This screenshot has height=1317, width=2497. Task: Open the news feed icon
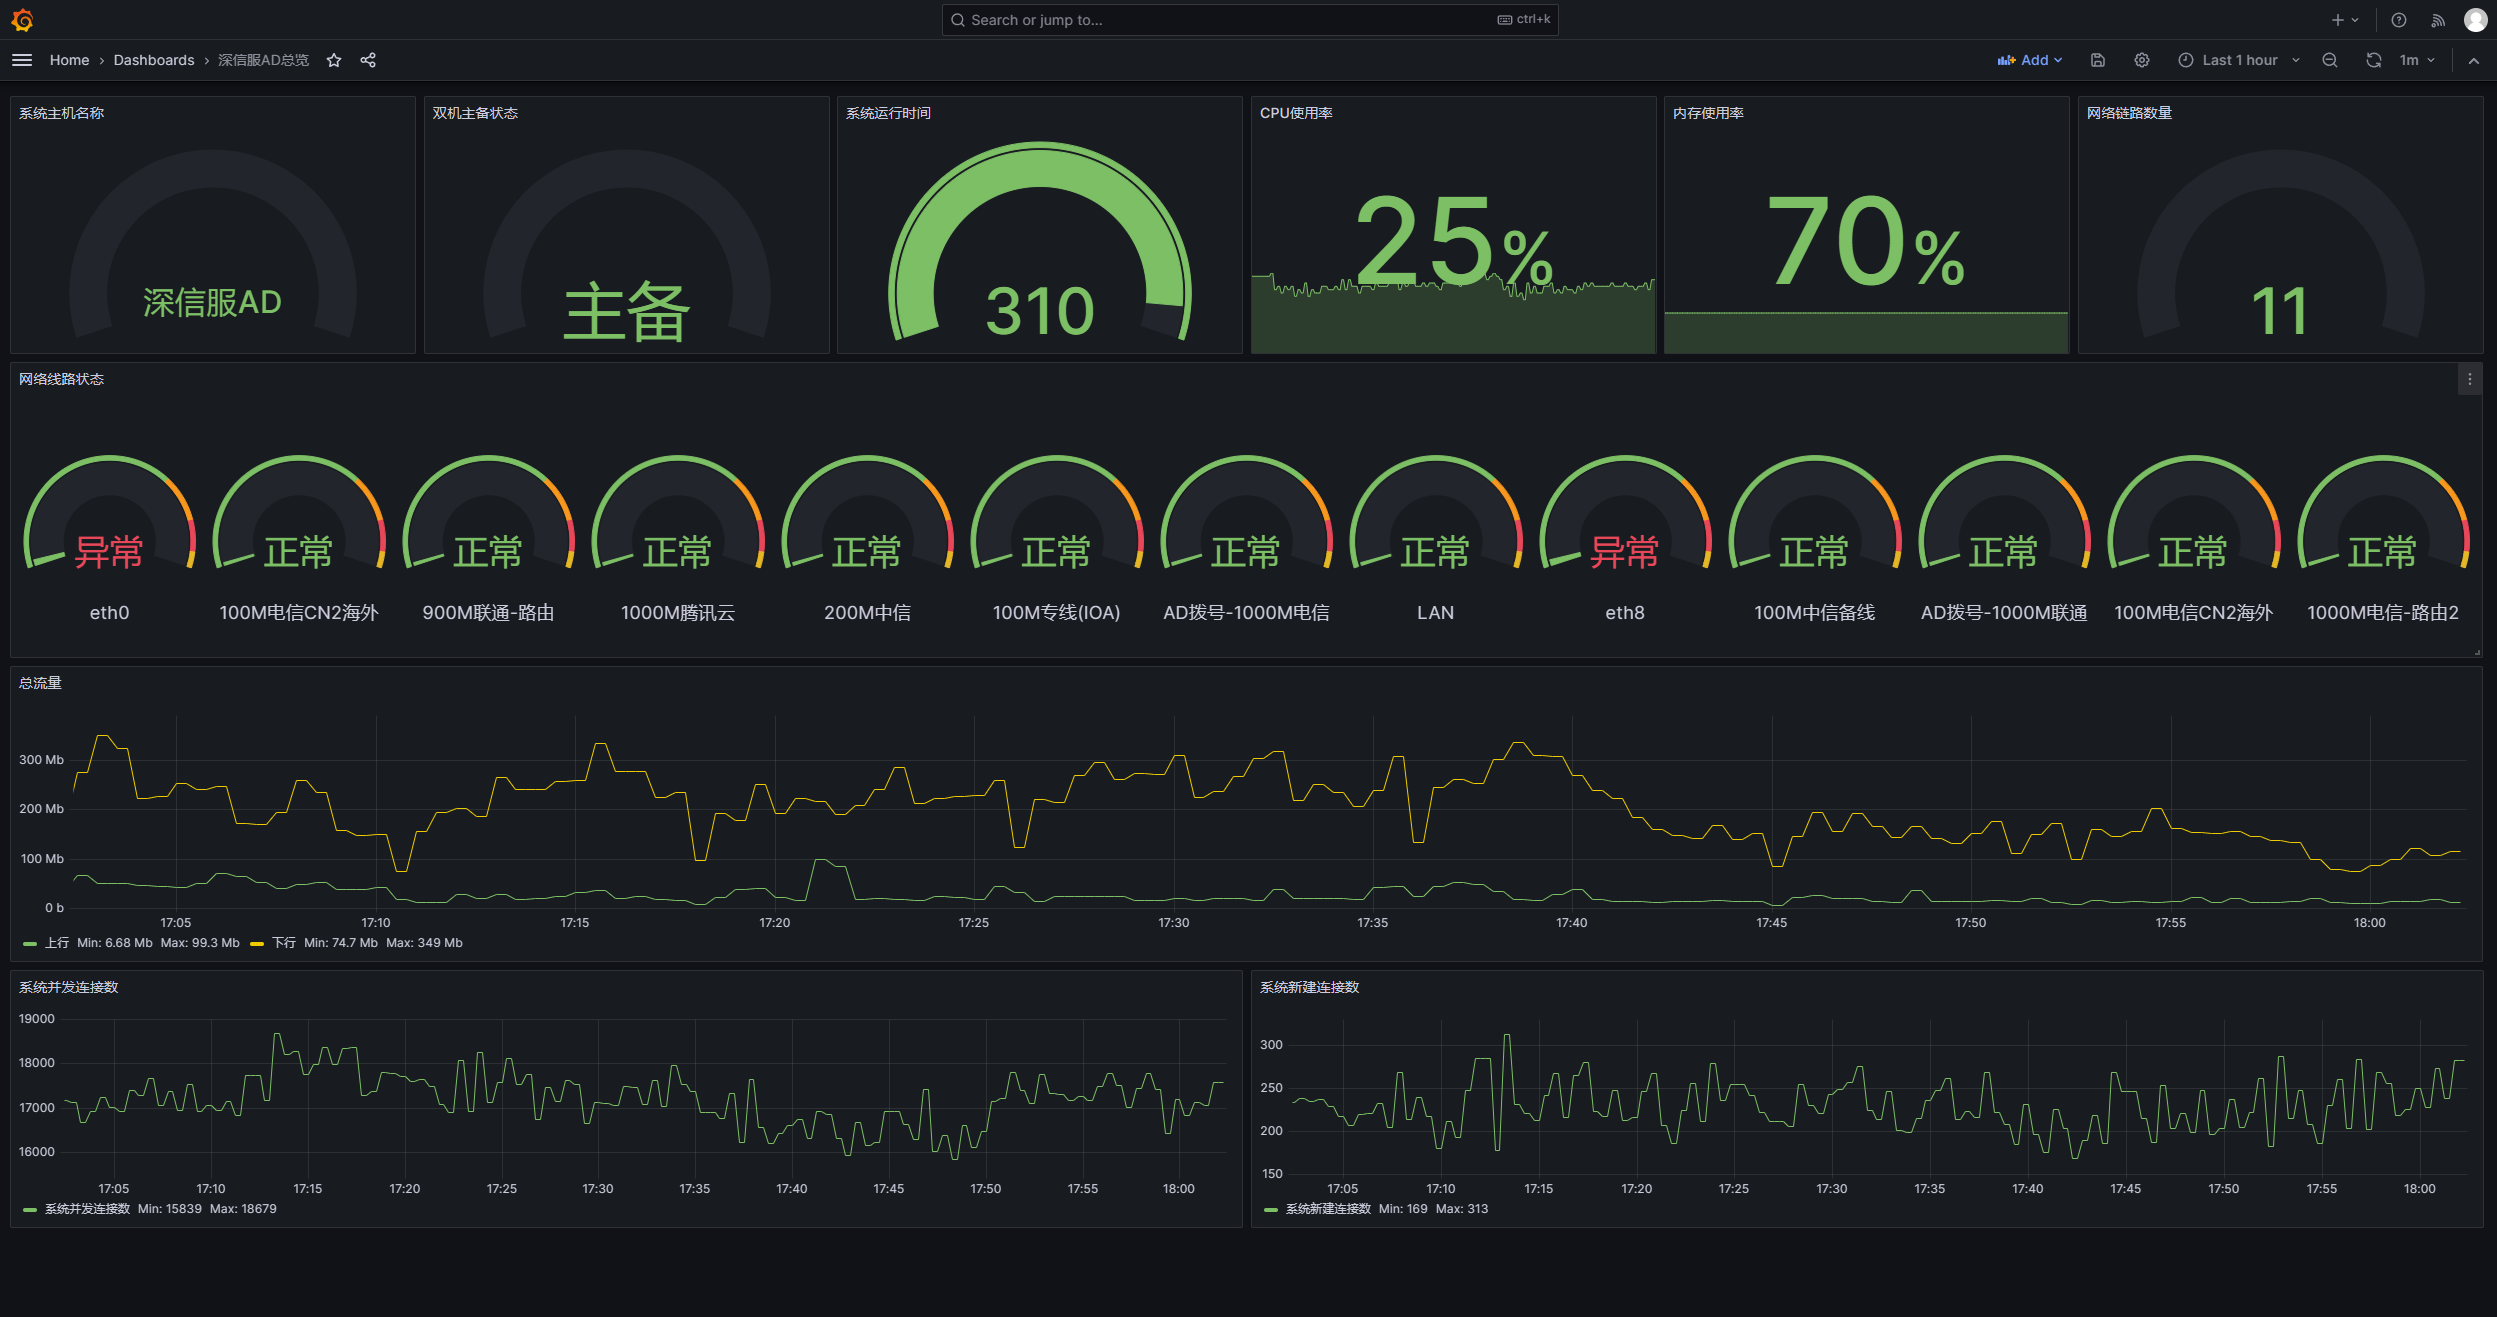pyautogui.click(x=2438, y=20)
